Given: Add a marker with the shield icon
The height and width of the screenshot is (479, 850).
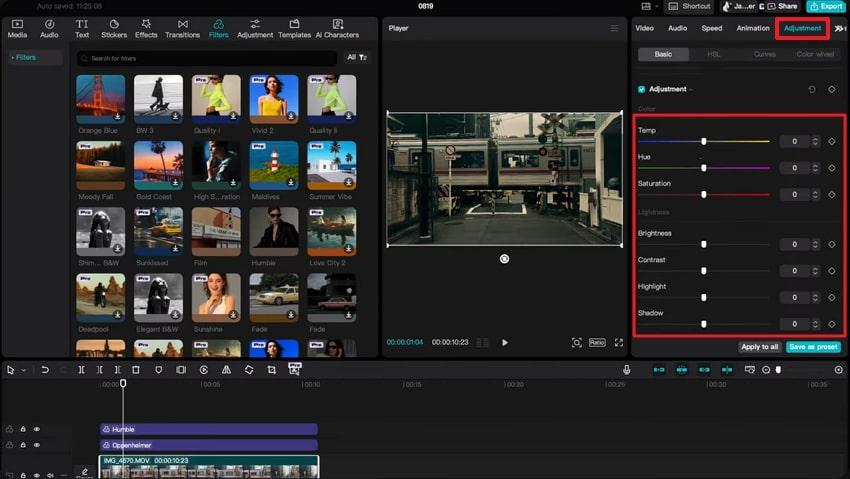Looking at the screenshot, I should click(x=158, y=370).
